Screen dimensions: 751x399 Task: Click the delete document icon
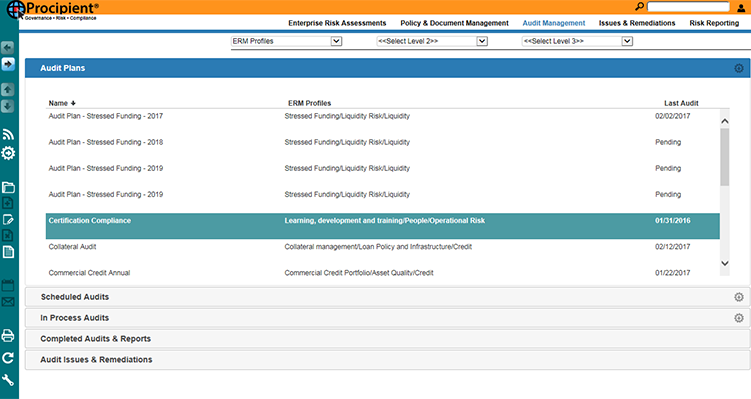pos(8,236)
